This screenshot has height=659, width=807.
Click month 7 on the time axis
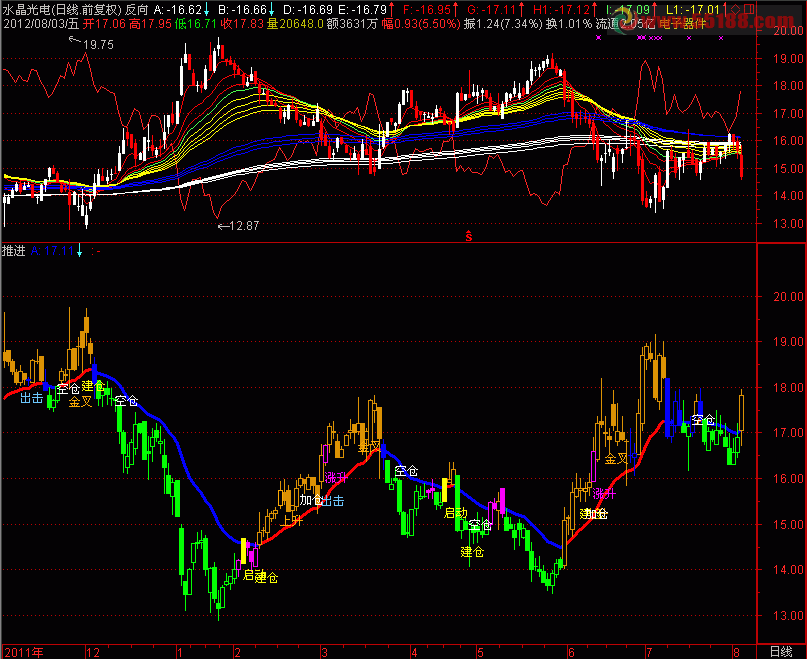point(649,652)
